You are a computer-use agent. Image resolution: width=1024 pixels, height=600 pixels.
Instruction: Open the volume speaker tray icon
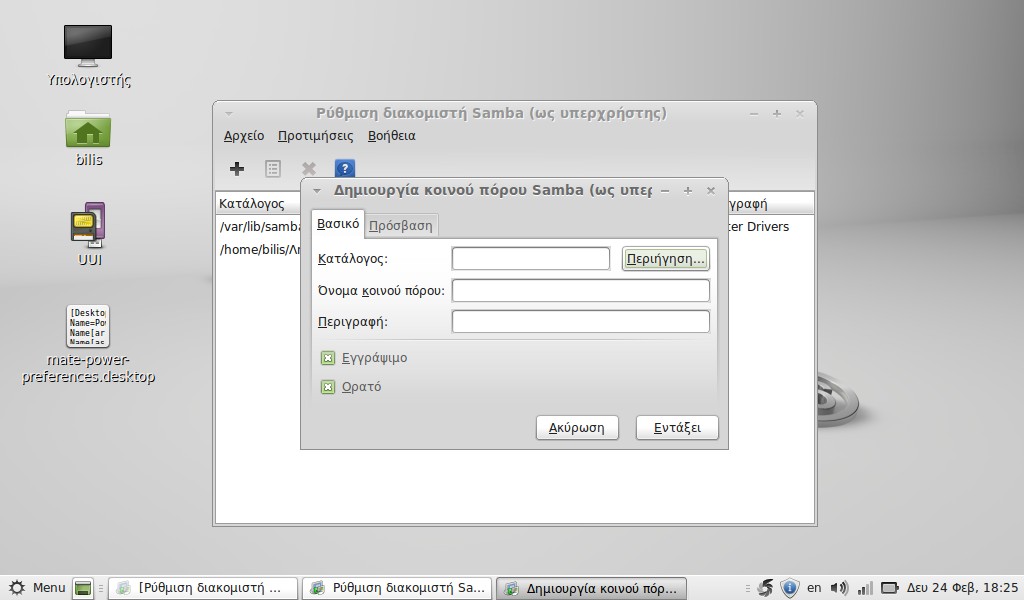pyautogui.click(x=839, y=588)
